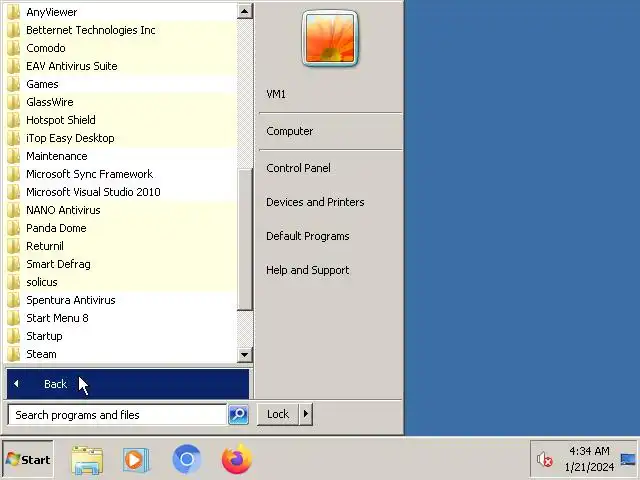Click the Back arrow icon
The width and height of the screenshot is (640, 480).
tap(16, 384)
